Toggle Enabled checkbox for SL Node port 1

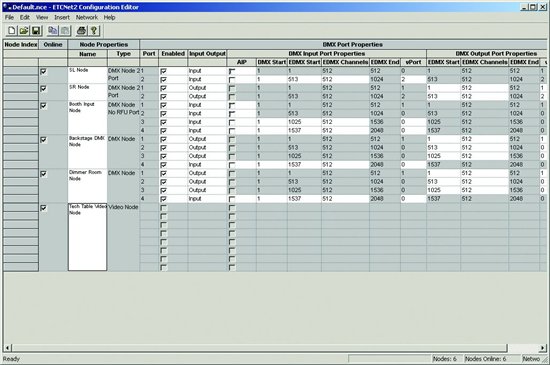pyautogui.click(x=163, y=71)
